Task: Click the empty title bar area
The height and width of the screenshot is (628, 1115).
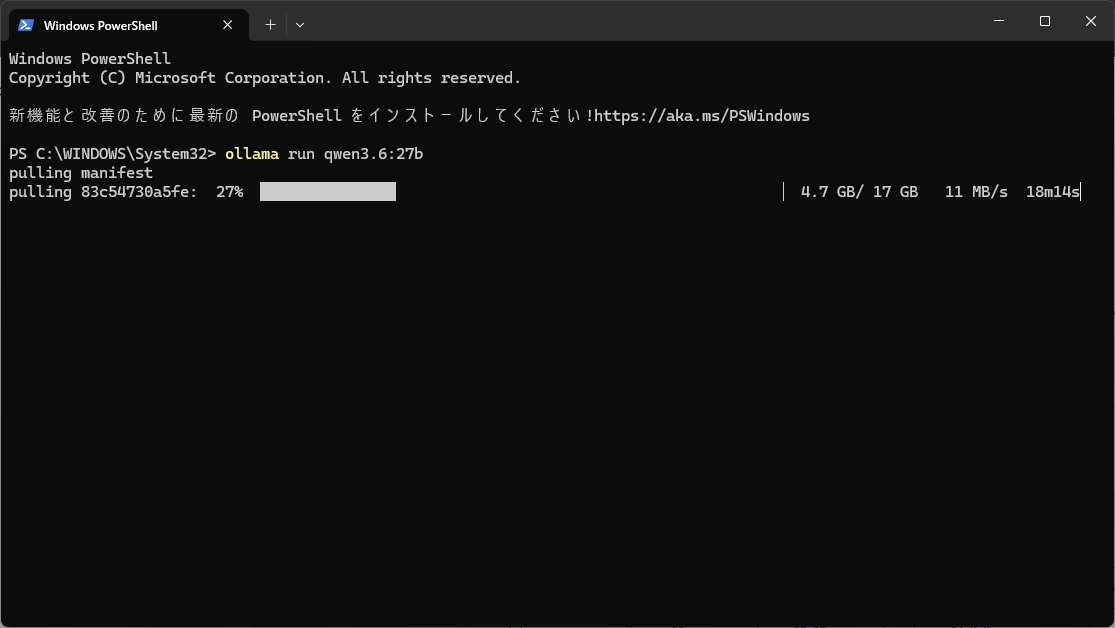Action: tap(640, 21)
